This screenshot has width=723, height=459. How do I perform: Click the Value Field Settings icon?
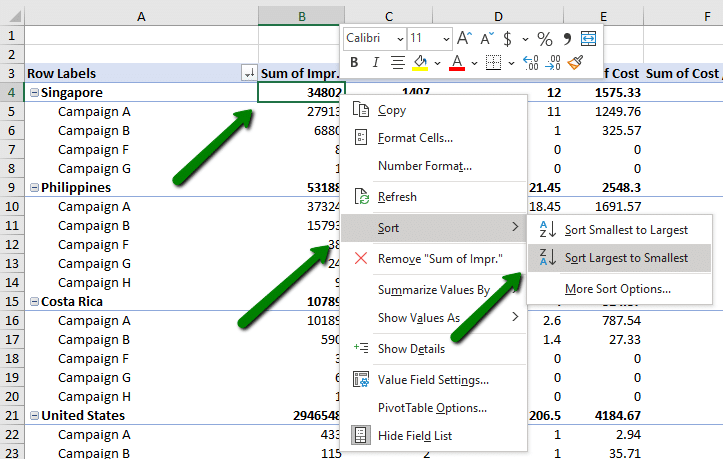coord(361,379)
